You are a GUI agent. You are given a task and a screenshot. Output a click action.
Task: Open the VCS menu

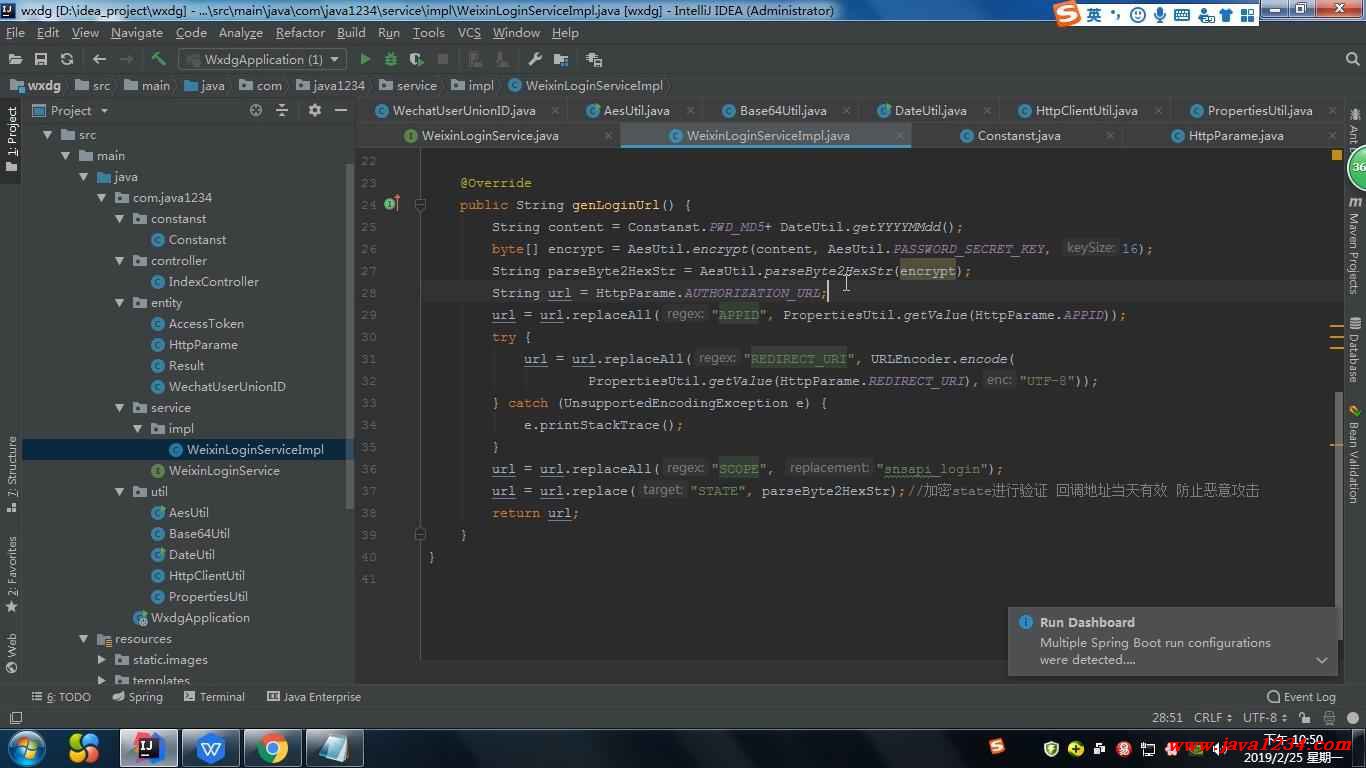[469, 33]
